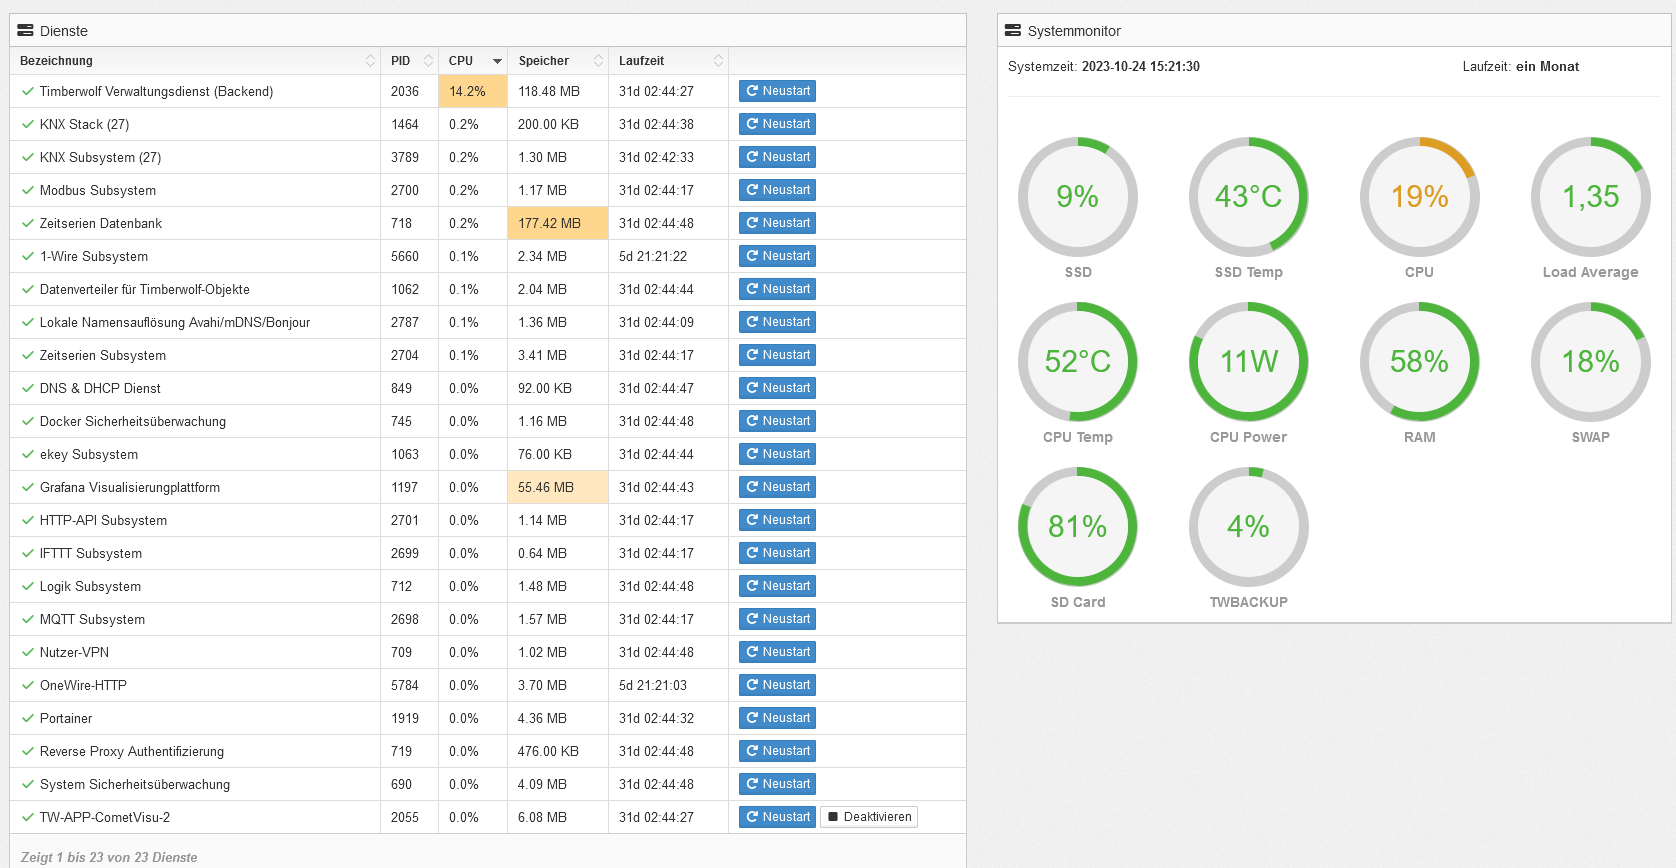Toggle CPU column sort order
This screenshot has width=1676, height=868.
coord(473,61)
